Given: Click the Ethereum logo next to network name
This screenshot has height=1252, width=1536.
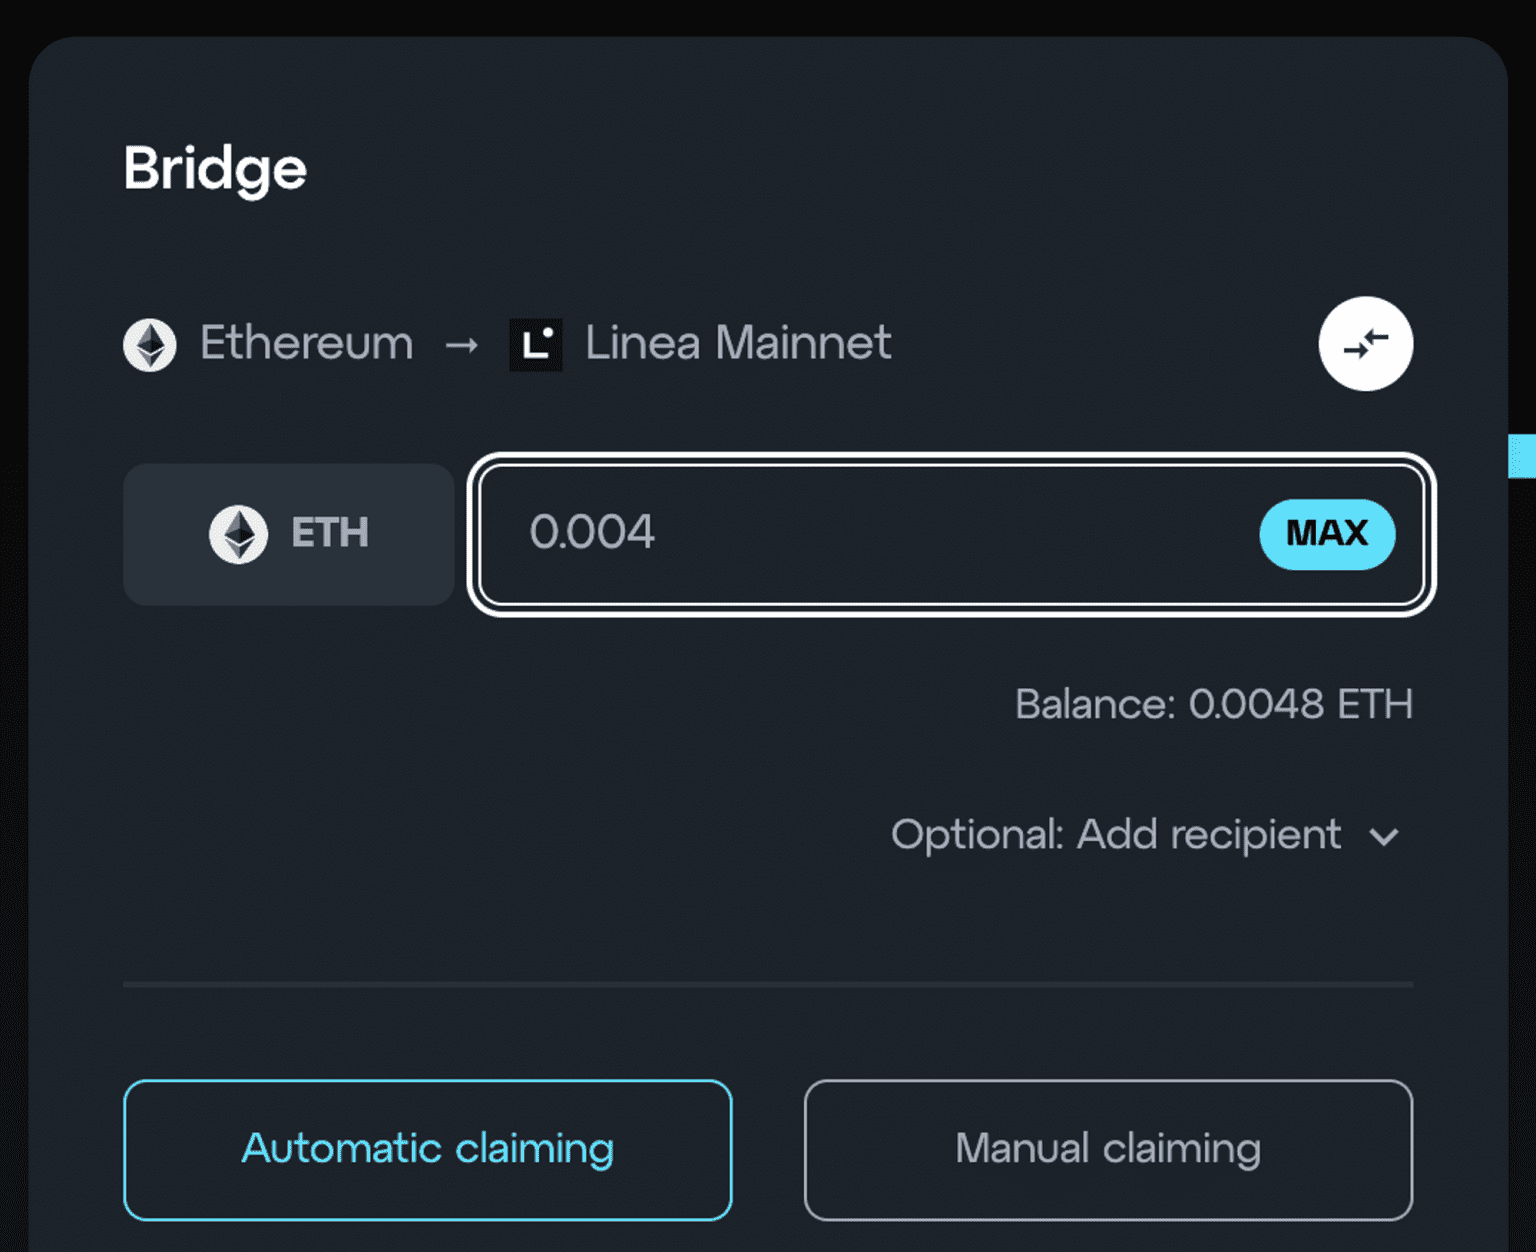Looking at the screenshot, I should coord(150,345).
